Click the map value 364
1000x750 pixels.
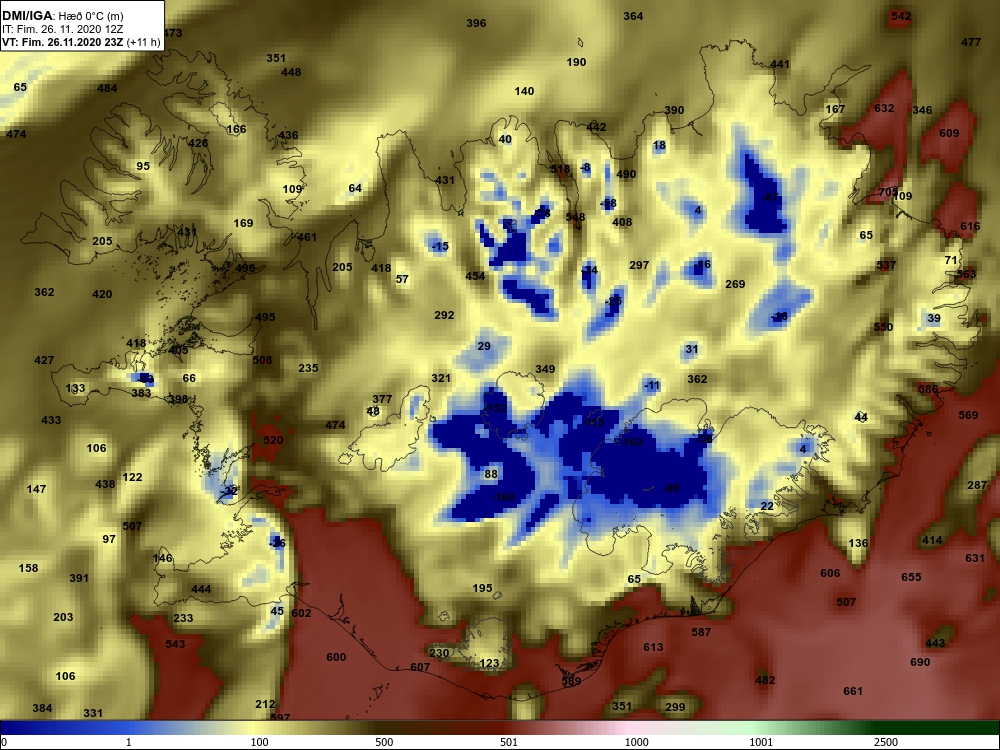point(633,16)
